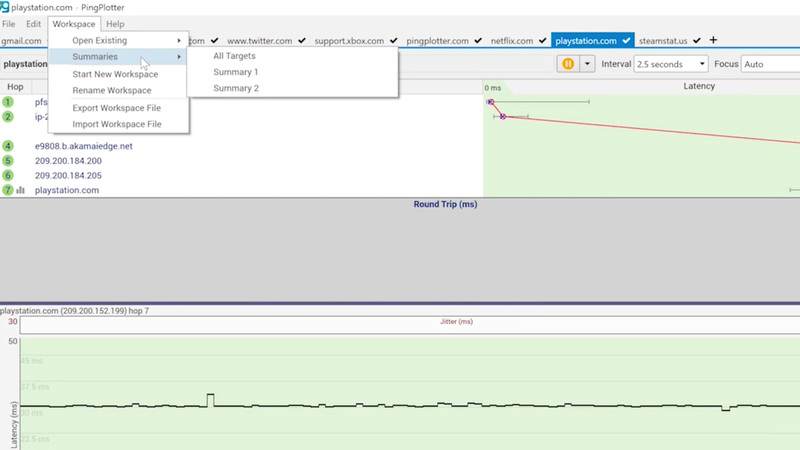
Task: Select the 209.200.184.205 hop
Action: click(68, 176)
